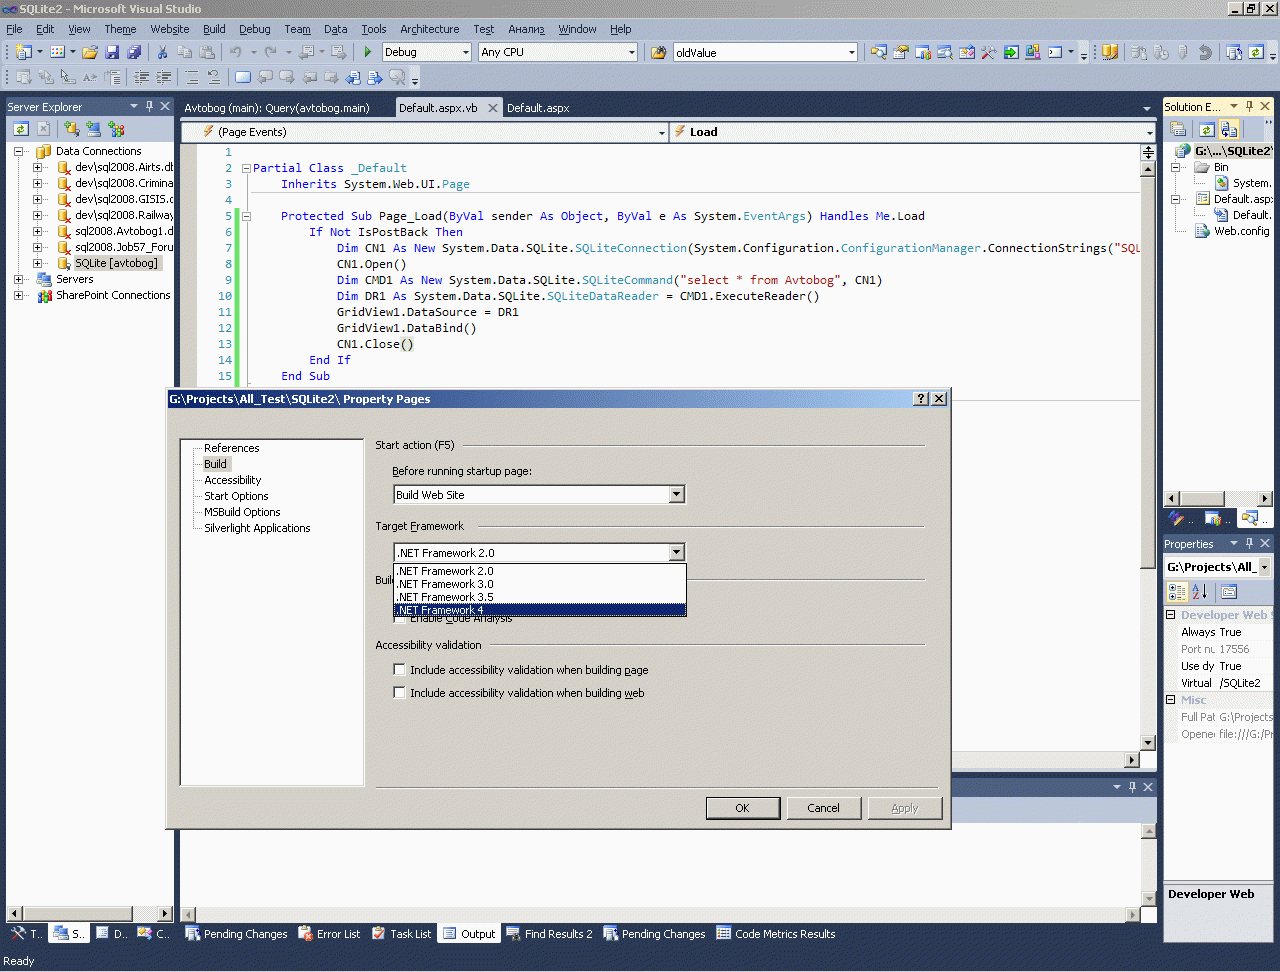Click the Cut scissors icon
This screenshot has height=972, width=1280.
(x=162, y=52)
